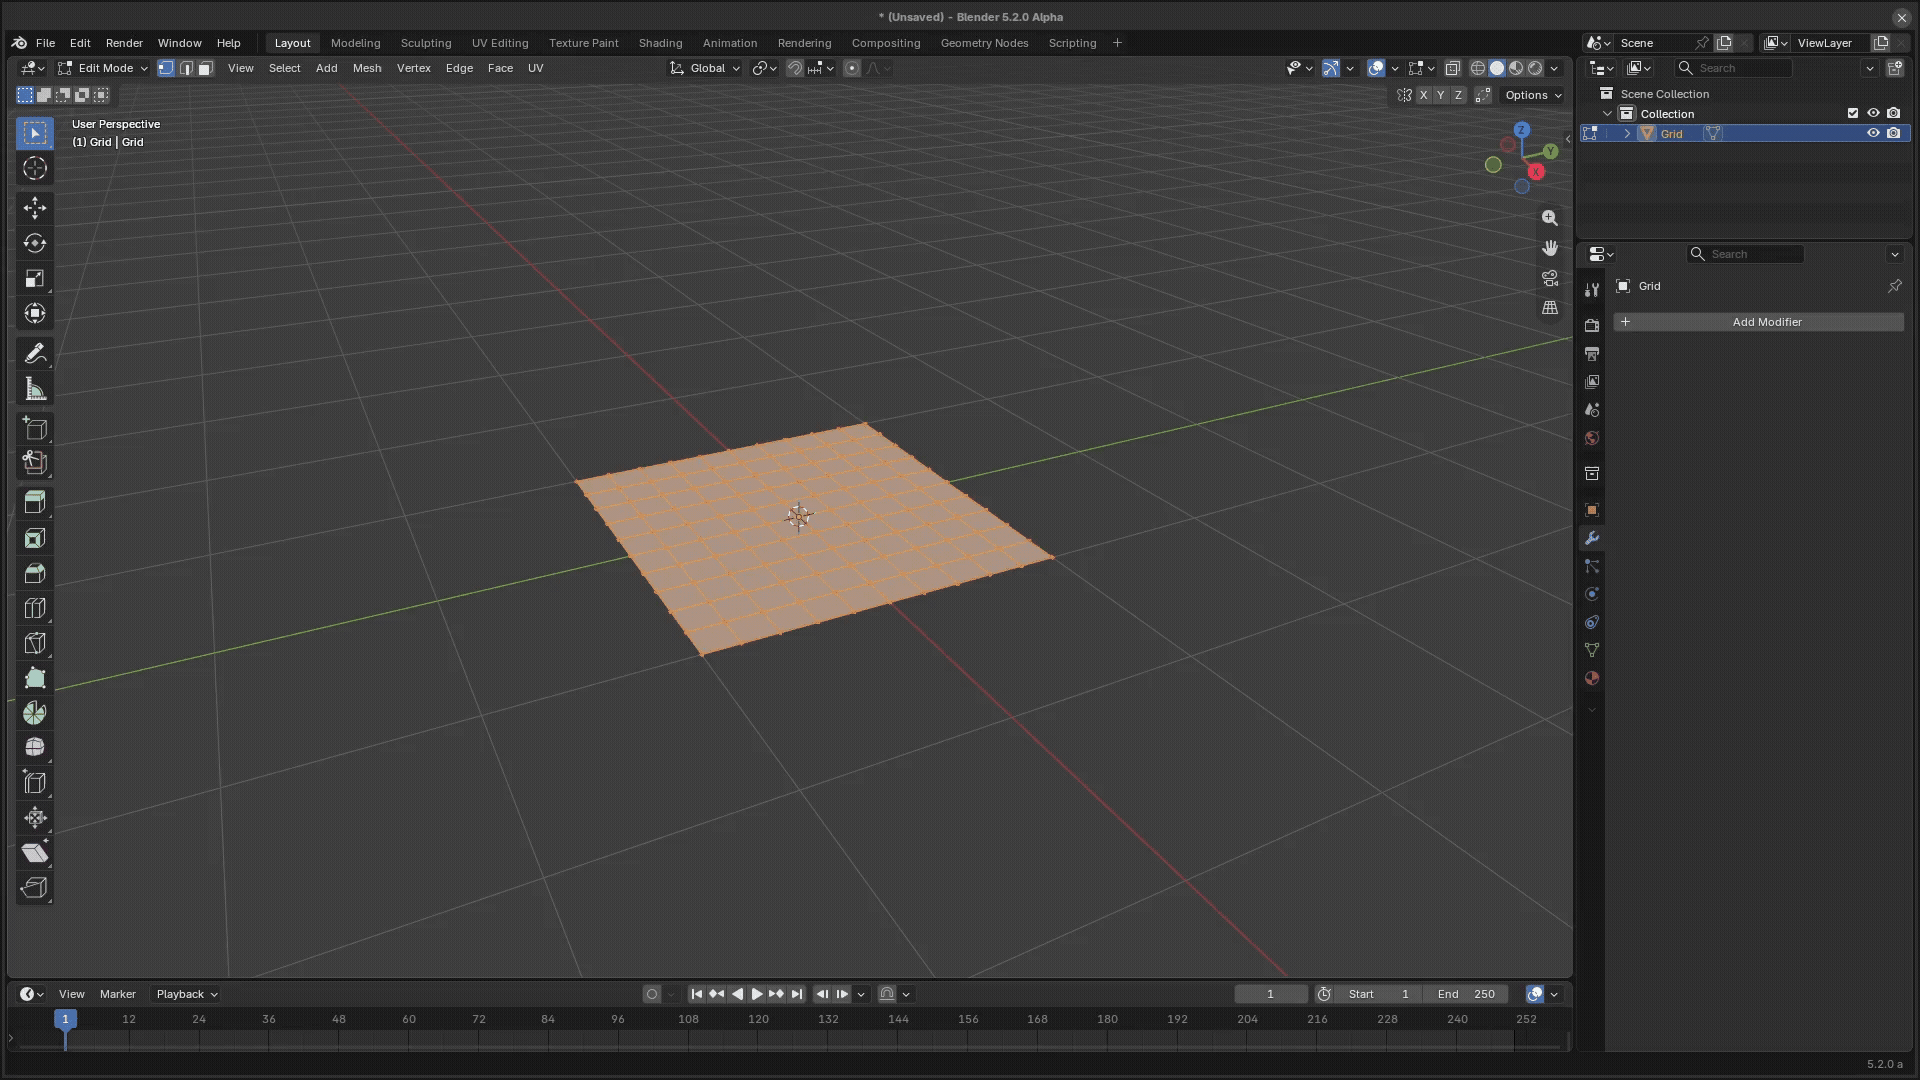
Task: Select the Knife tool
Action: tap(35, 643)
